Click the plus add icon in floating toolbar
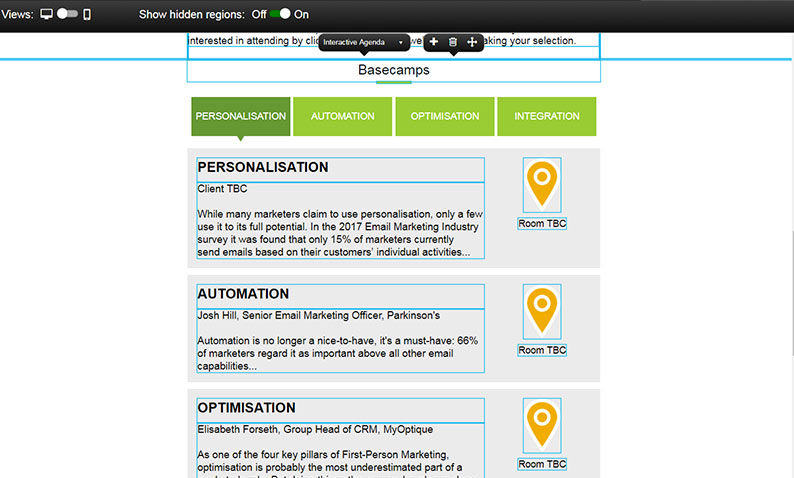Image resolution: width=794 pixels, height=478 pixels. point(433,42)
